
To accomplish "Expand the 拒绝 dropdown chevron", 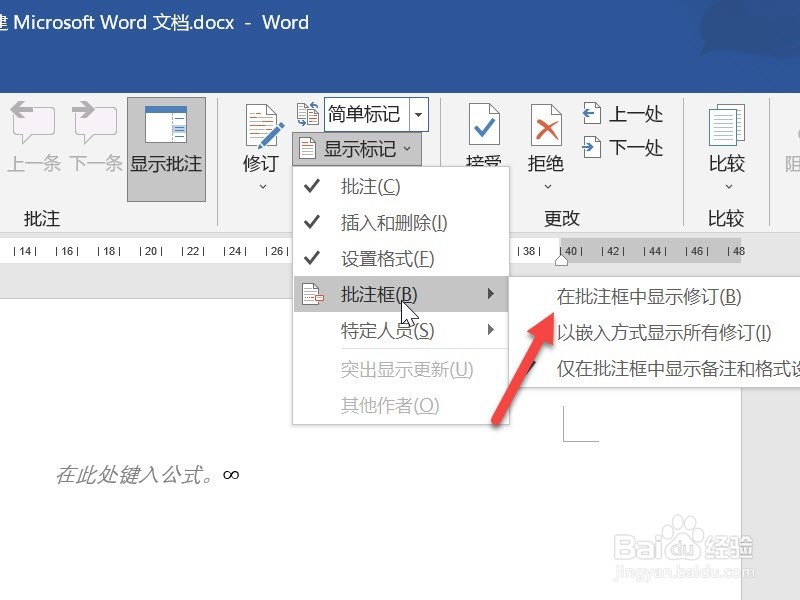I will click(547, 187).
